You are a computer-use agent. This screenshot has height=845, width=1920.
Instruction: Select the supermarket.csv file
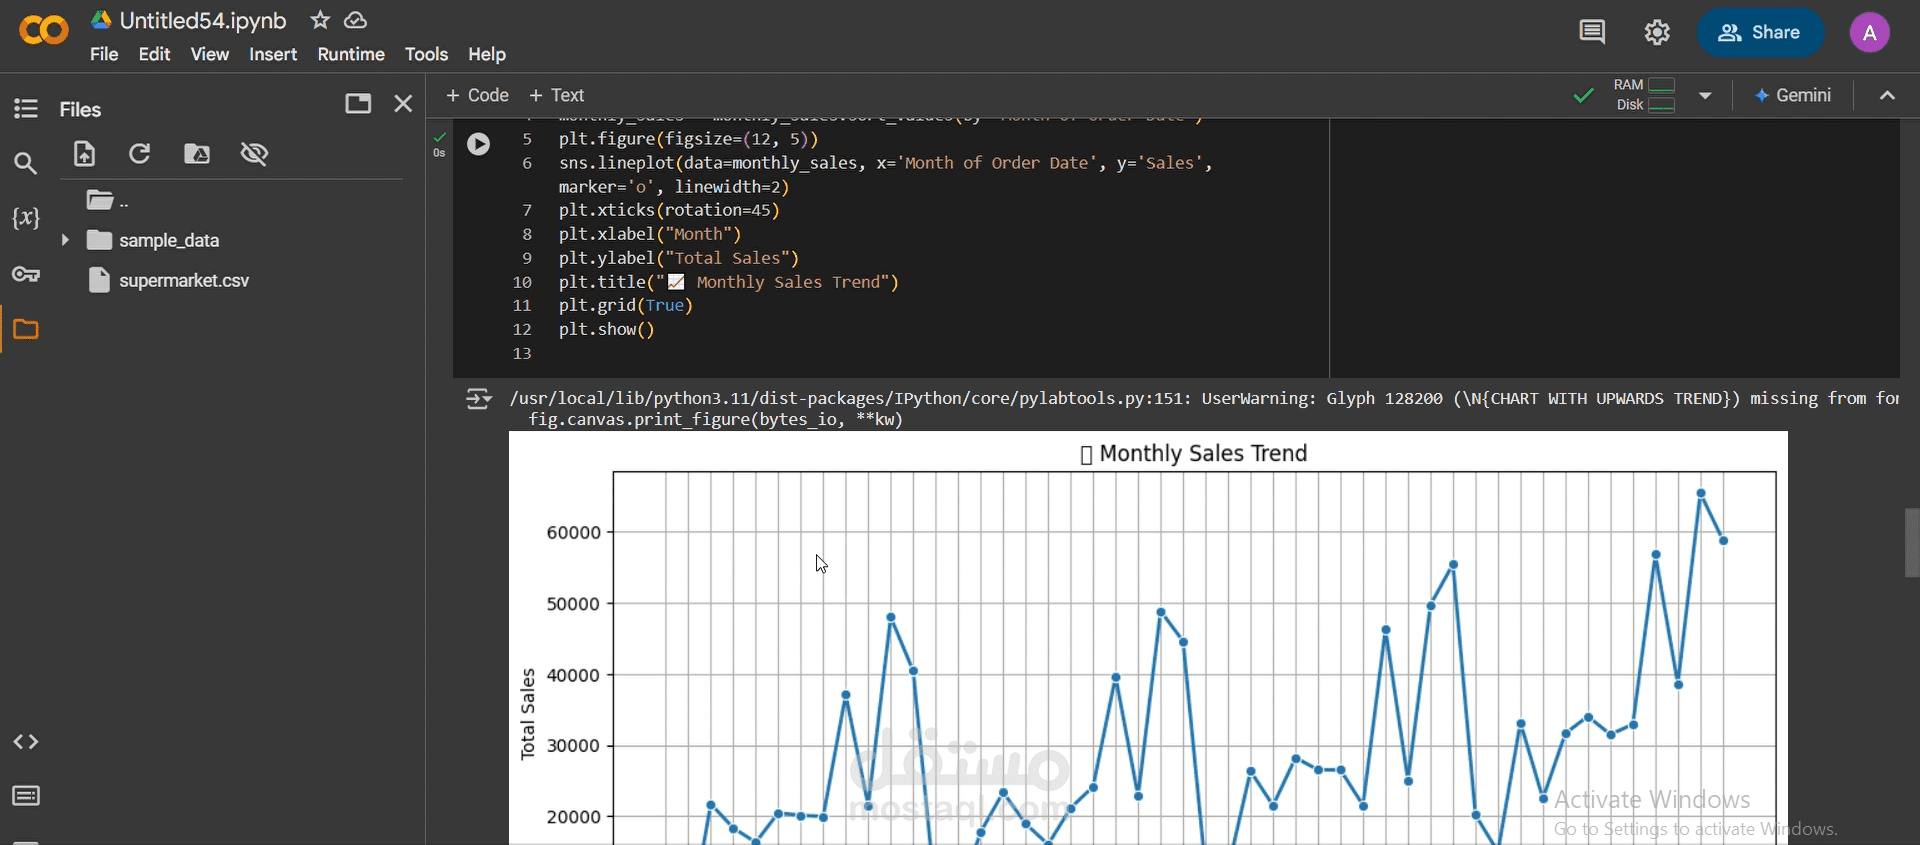[184, 280]
